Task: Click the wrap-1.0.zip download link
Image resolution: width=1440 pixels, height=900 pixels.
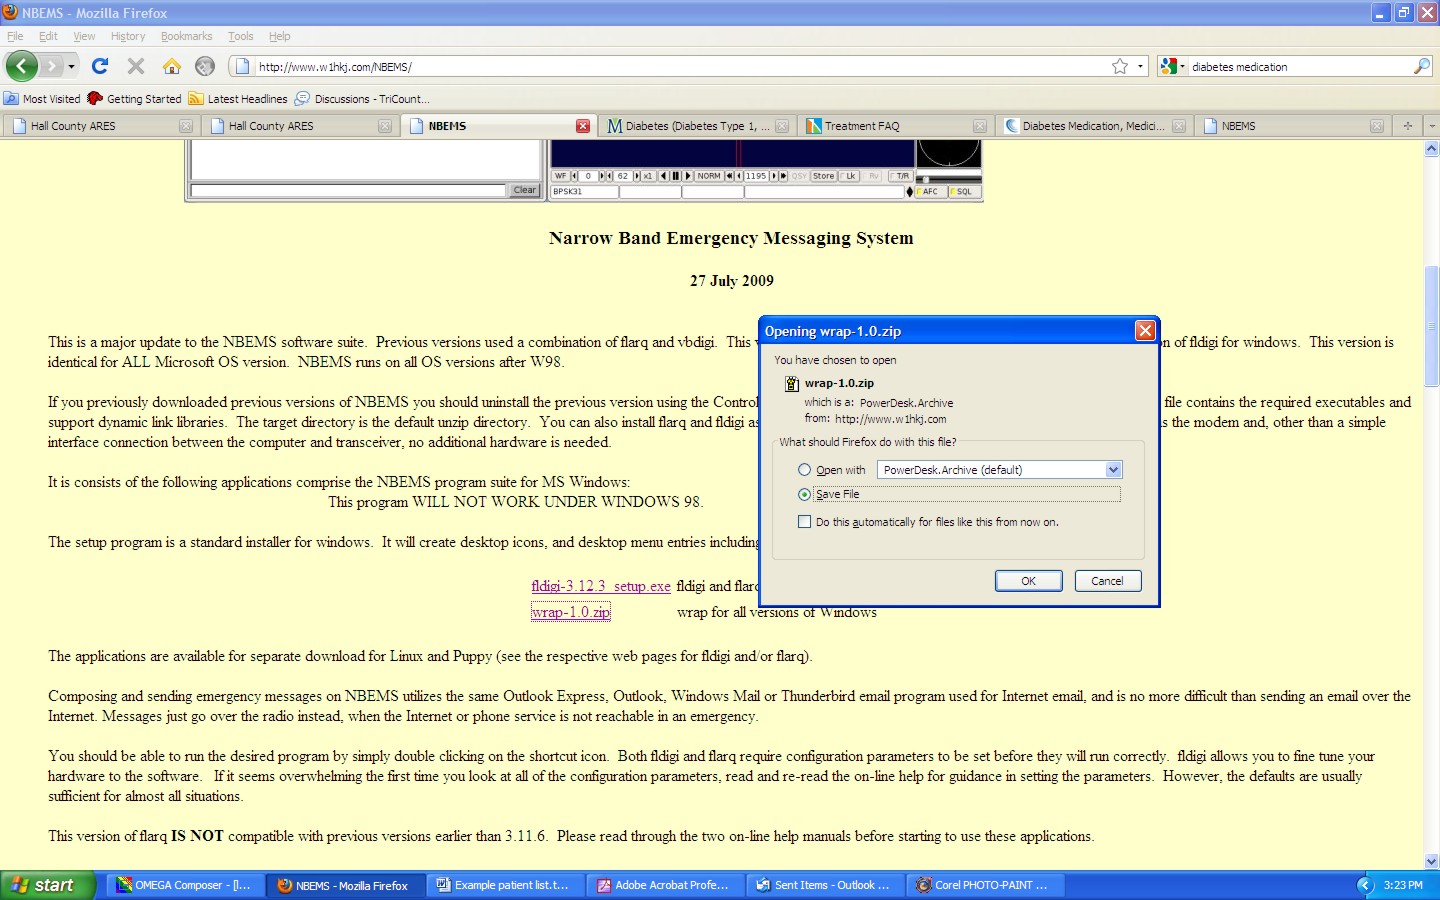Action: point(571,612)
